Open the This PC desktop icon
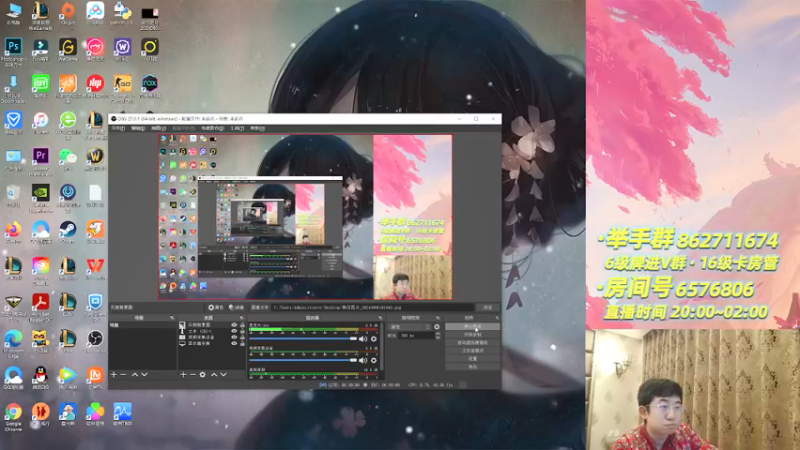 pyautogui.click(x=13, y=11)
